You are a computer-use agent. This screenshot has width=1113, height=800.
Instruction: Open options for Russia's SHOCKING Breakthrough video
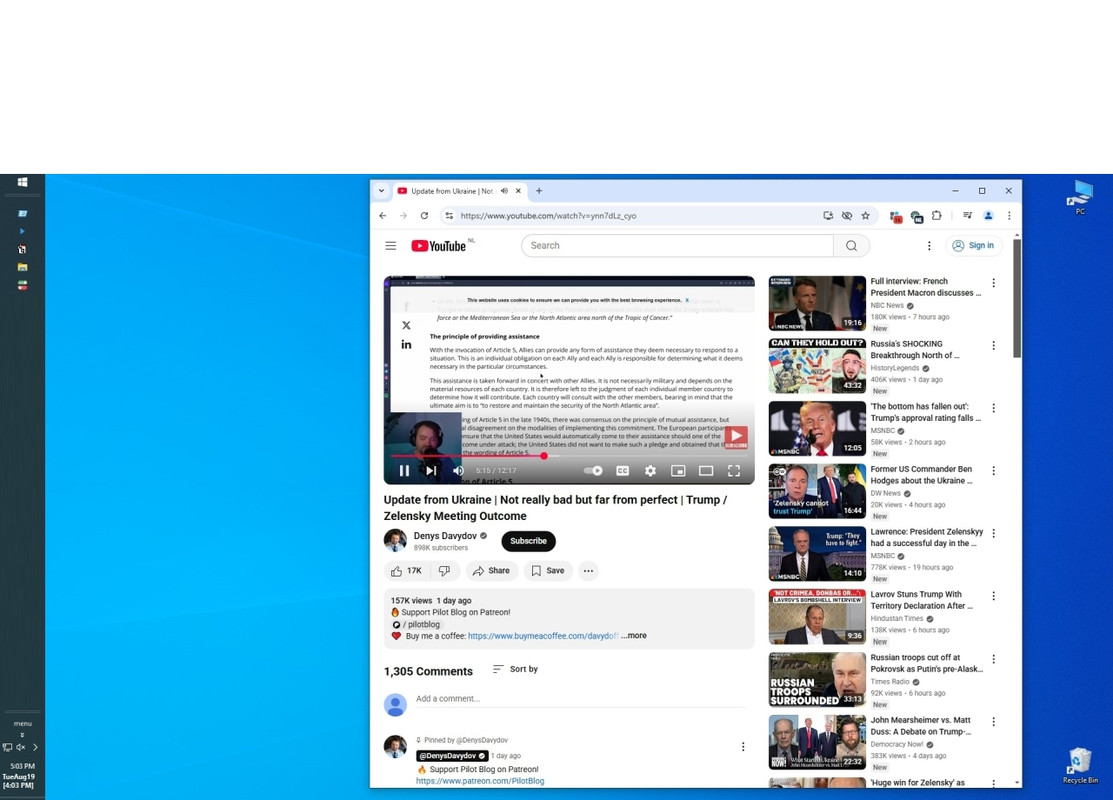click(x=994, y=346)
